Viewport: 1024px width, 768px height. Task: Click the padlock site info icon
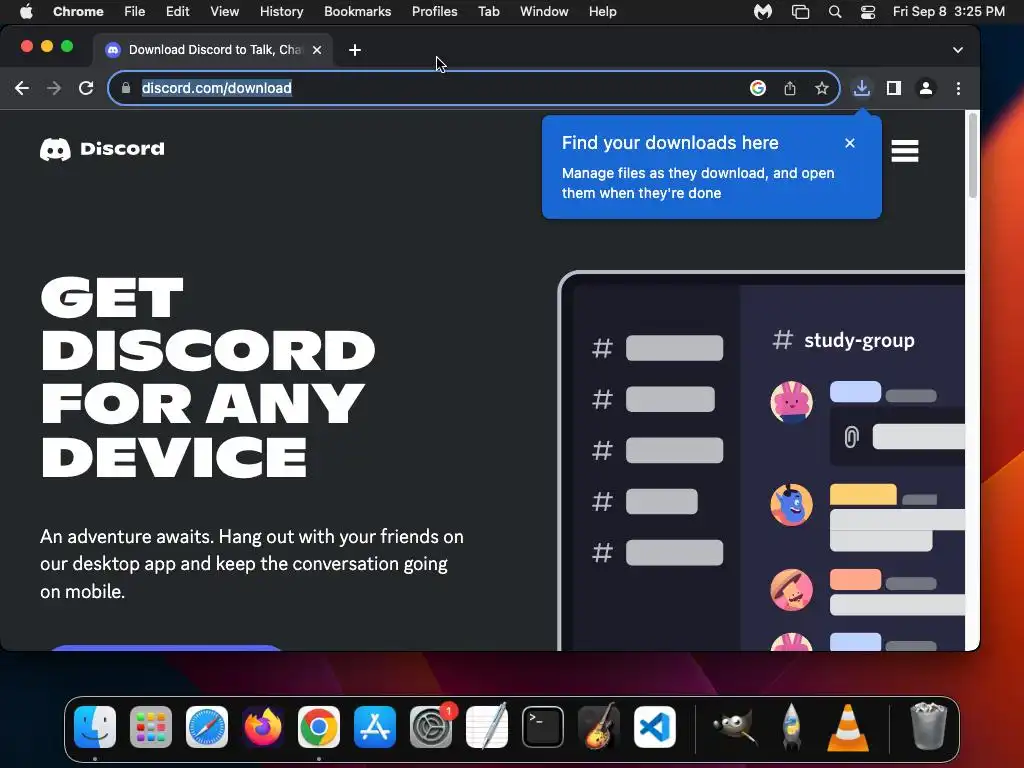[x=126, y=88]
